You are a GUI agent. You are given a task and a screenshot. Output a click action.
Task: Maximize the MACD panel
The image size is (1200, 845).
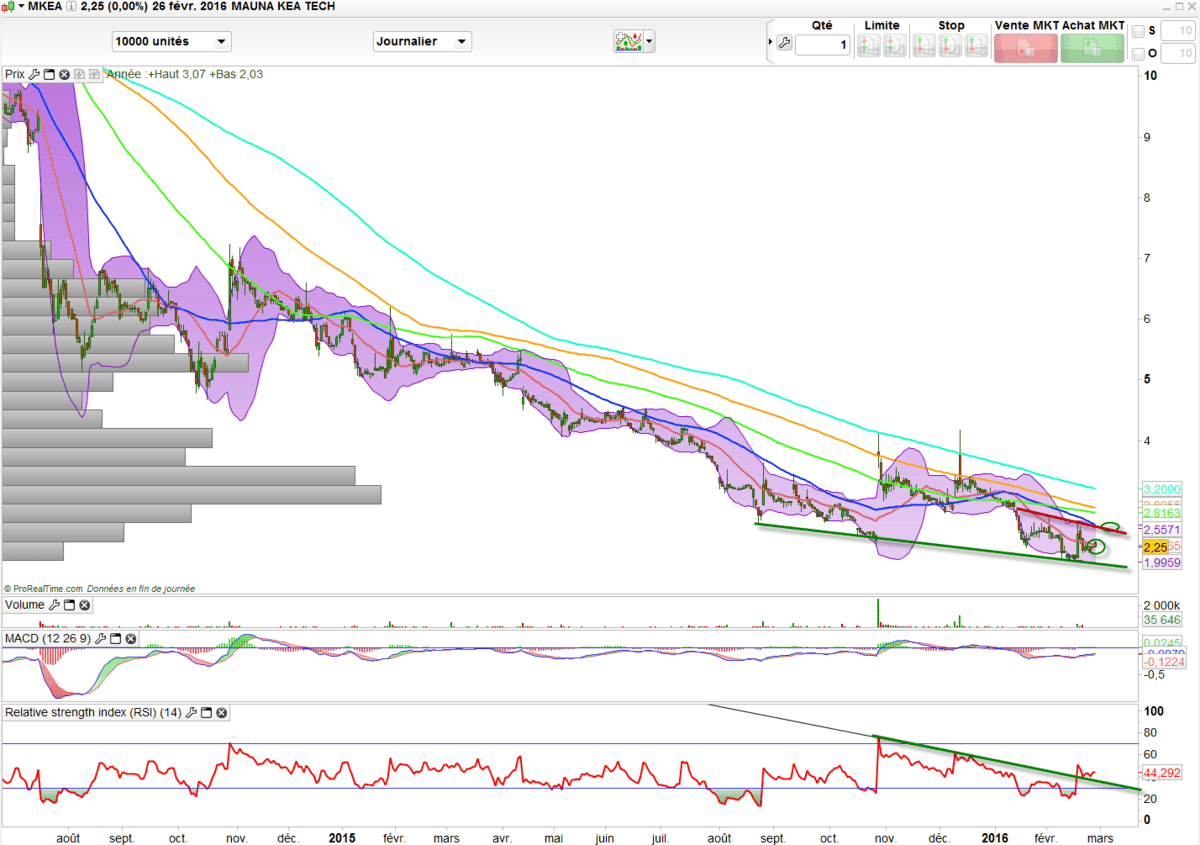(x=115, y=638)
